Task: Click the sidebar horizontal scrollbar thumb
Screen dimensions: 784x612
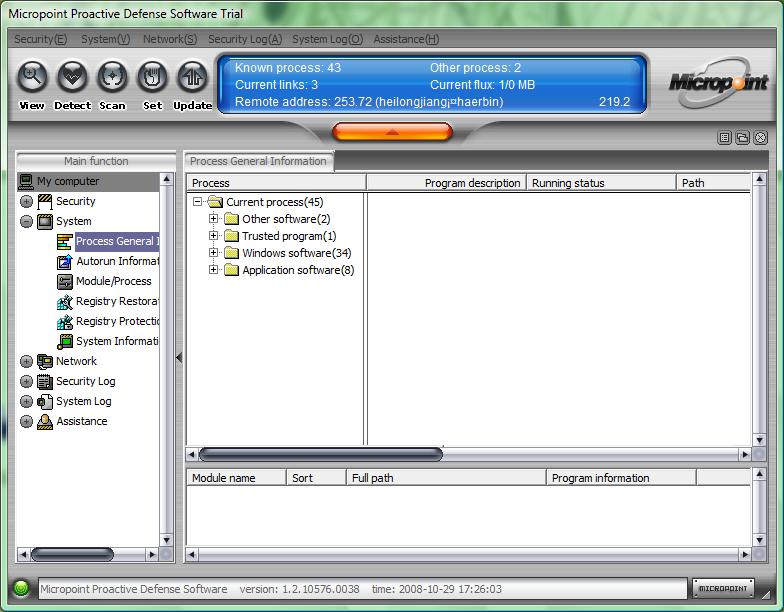Action: (72, 554)
